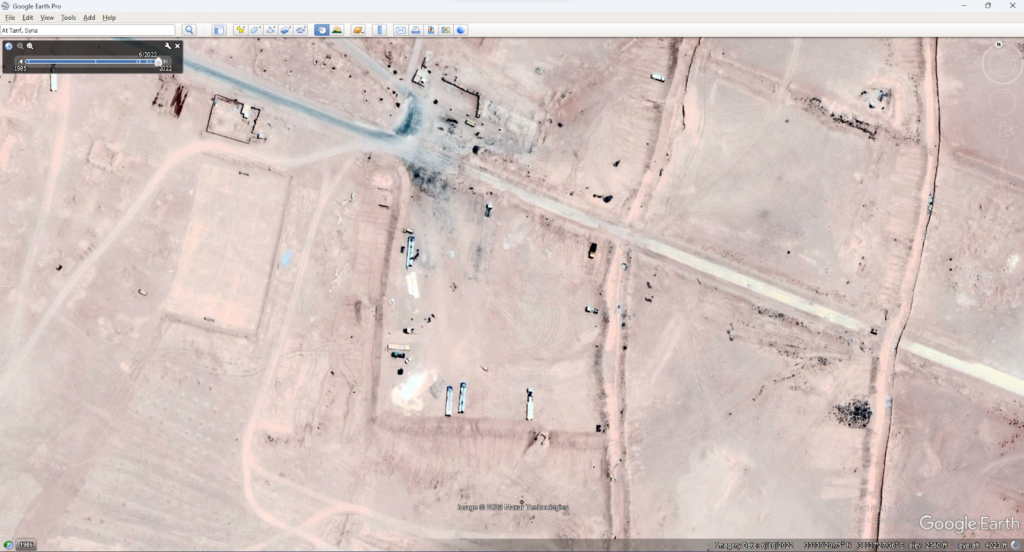The width and height of the screenshot is (1024, 552).
Task: Open the View menu
Action: click(47, 17)
